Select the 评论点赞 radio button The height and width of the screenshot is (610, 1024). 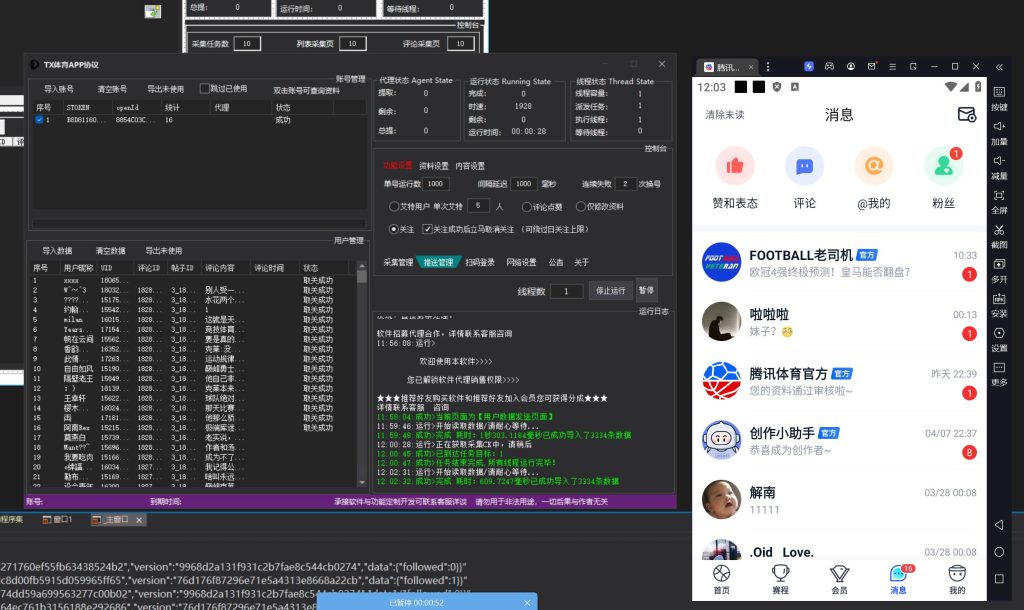[x=527, y=206]
